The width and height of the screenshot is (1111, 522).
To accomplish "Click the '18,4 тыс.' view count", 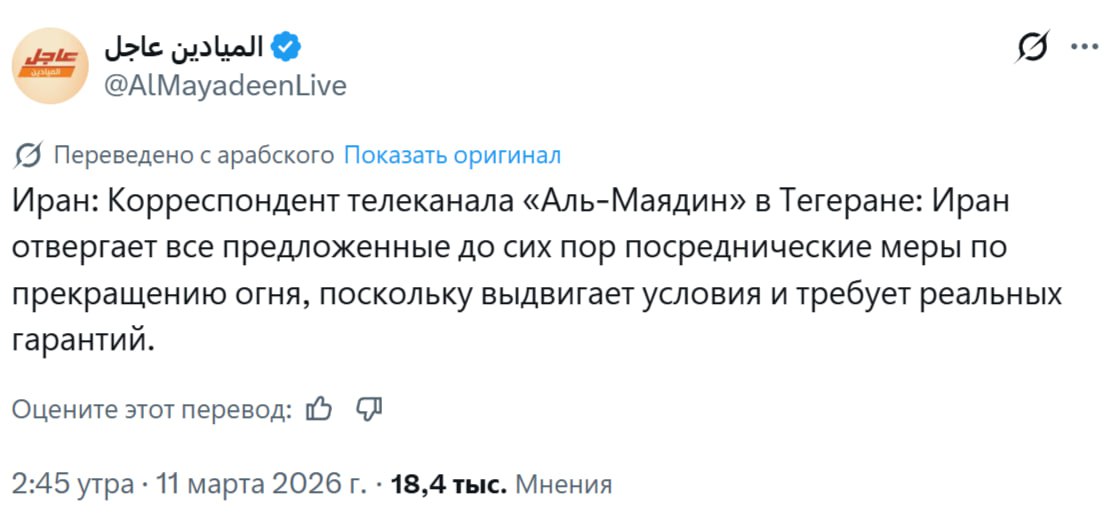I will pos(449,485).
